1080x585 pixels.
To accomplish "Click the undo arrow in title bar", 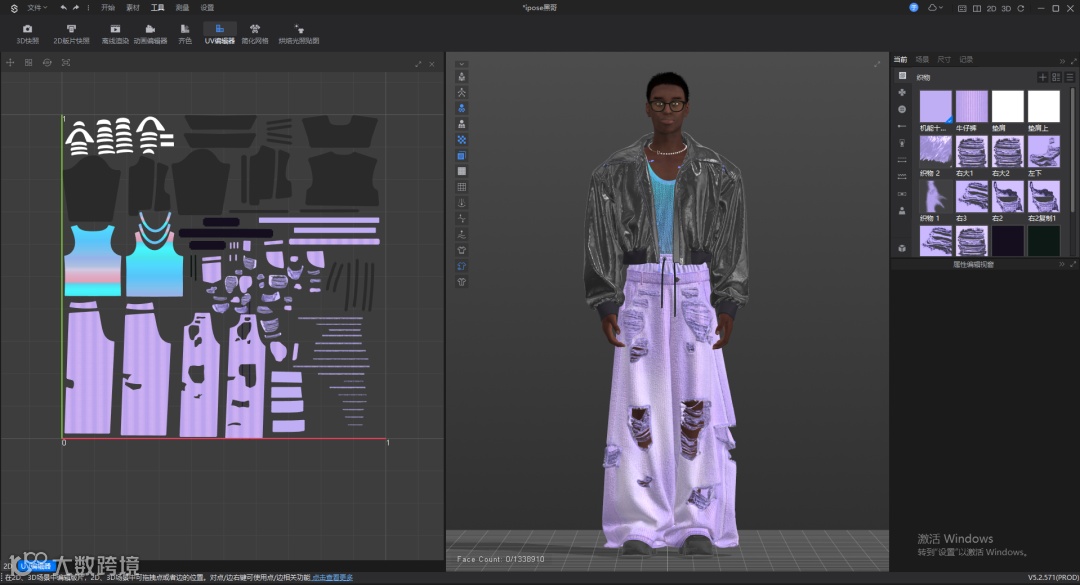I will point(64,7).
